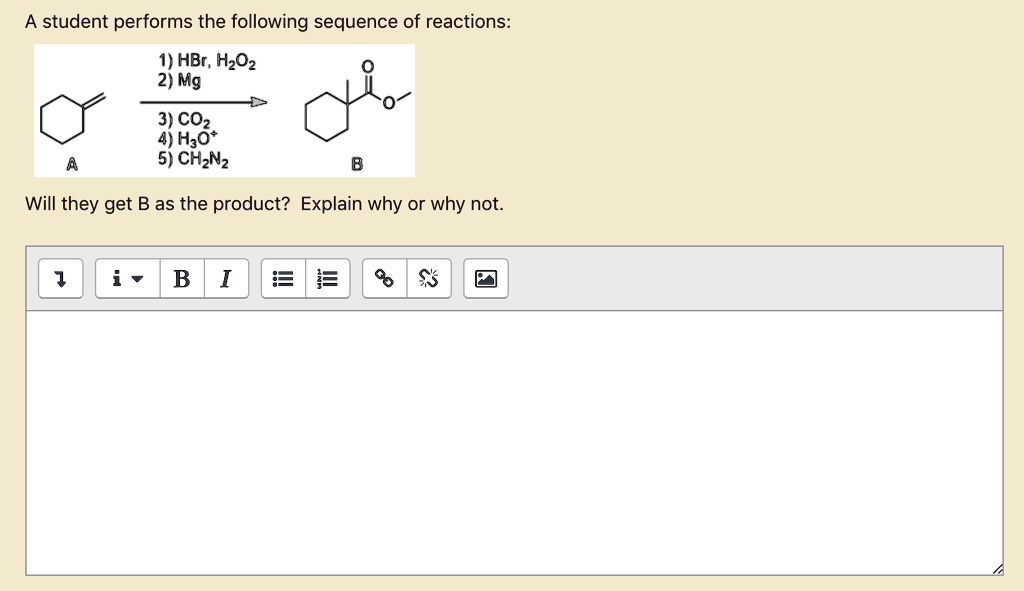The width and height of the screenshot is (1024, 591).
Task: Select the Italic formatting icon
Action: click(x=224, y=278)
